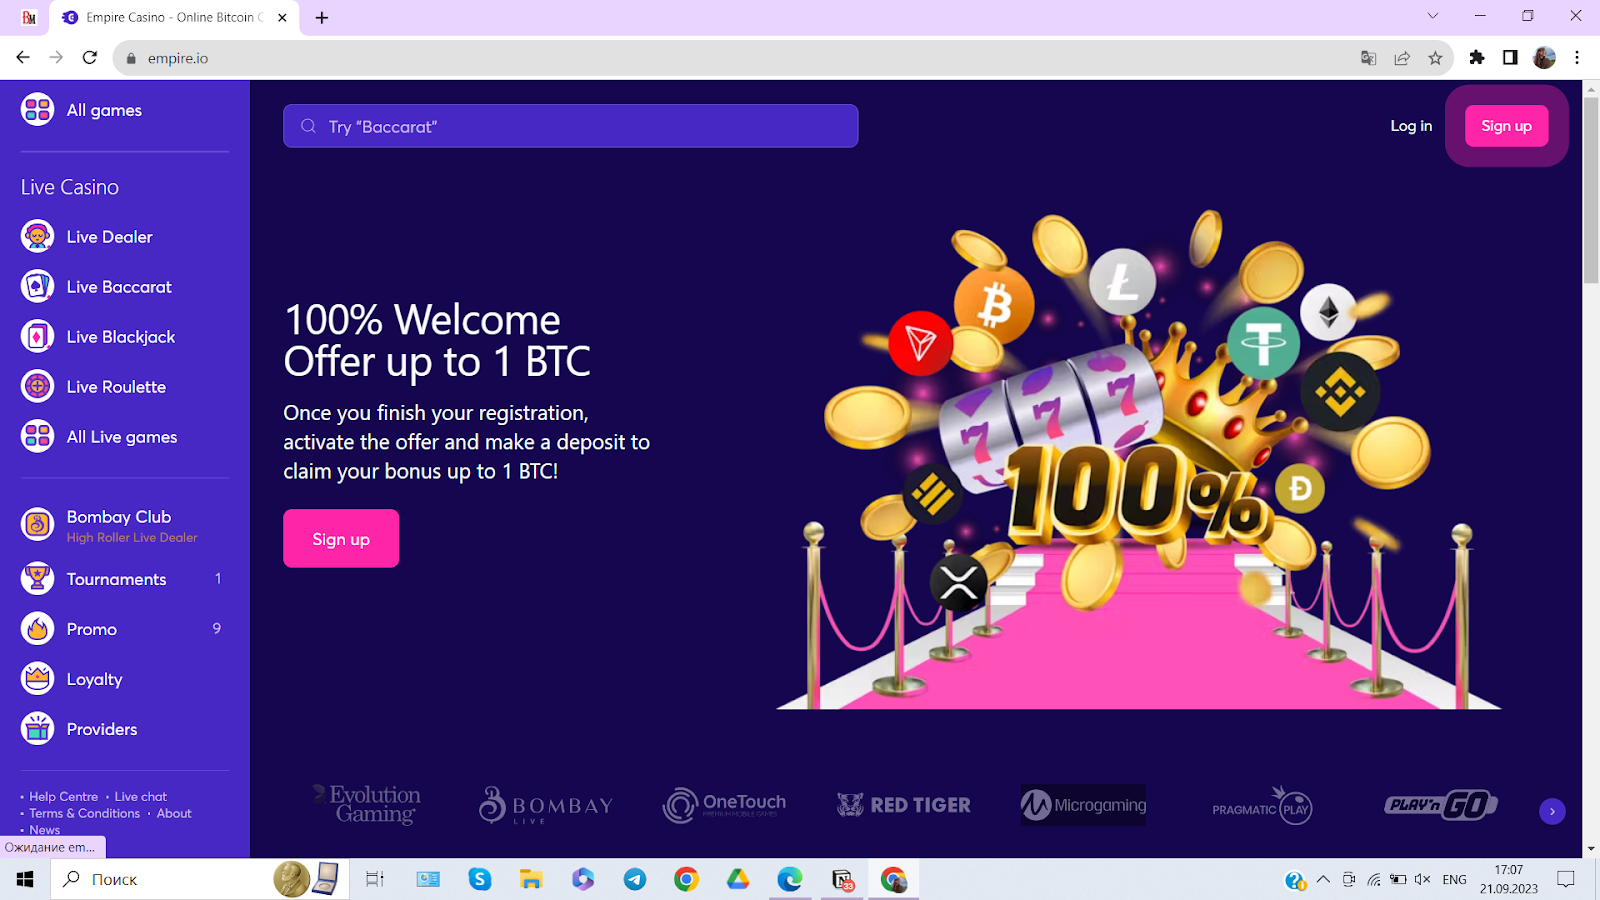Viewport: 1600px width, 900px height.
Task: Click the OneTouch provider logo
Action: point(724,805)
